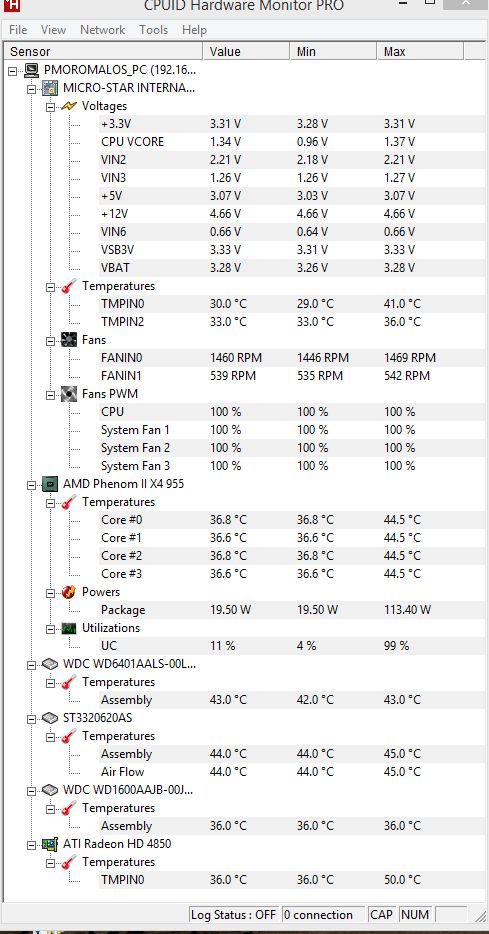Open the Network menu

(102, 30)
